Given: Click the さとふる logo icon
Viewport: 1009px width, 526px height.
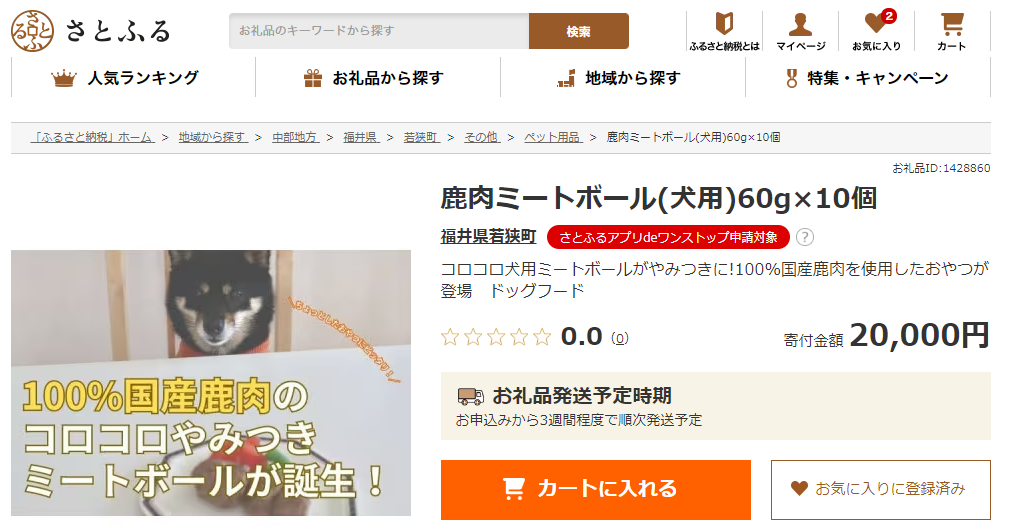Looking at the screenshot, I should [x=33, y=31].
